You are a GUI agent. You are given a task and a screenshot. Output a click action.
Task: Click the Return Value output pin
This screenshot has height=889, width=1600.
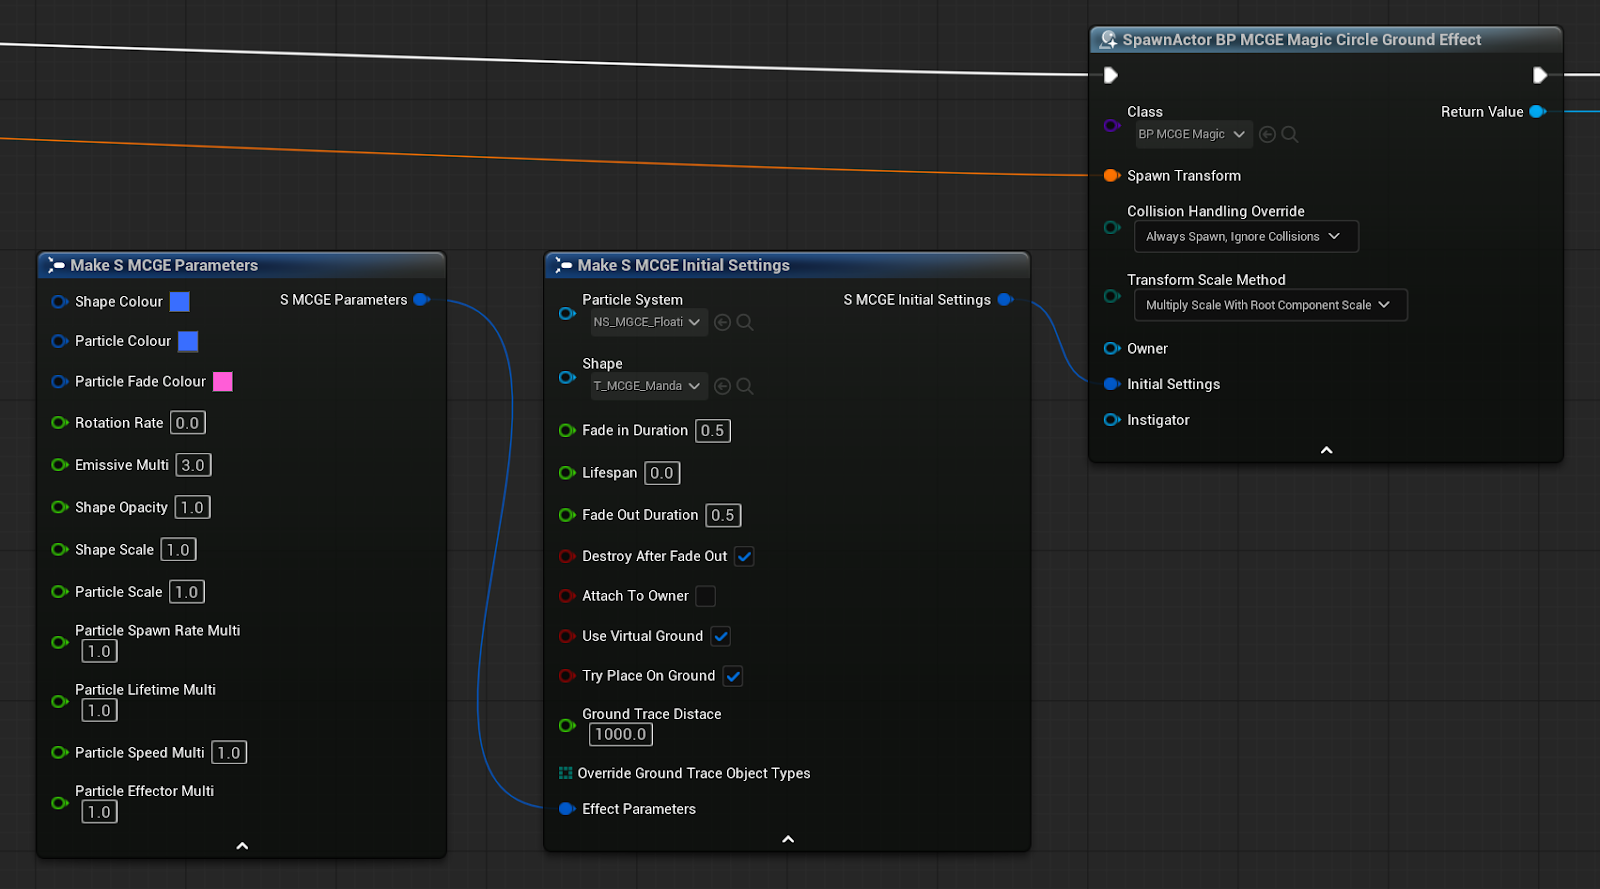coord(1538,112)
